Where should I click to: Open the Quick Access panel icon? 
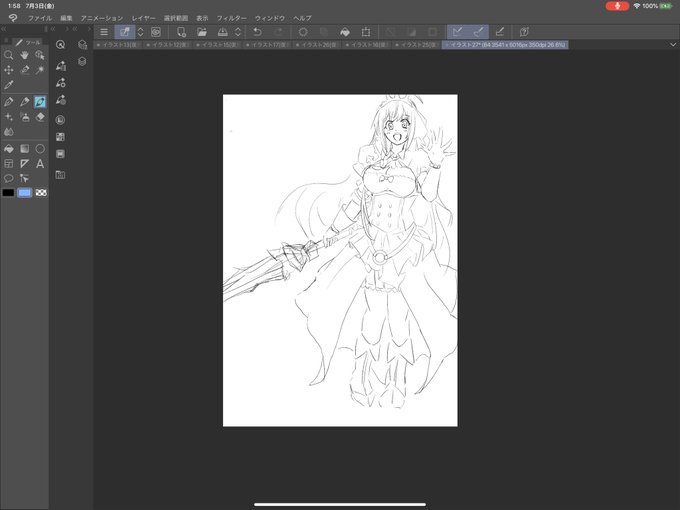[x=60, y=45]
